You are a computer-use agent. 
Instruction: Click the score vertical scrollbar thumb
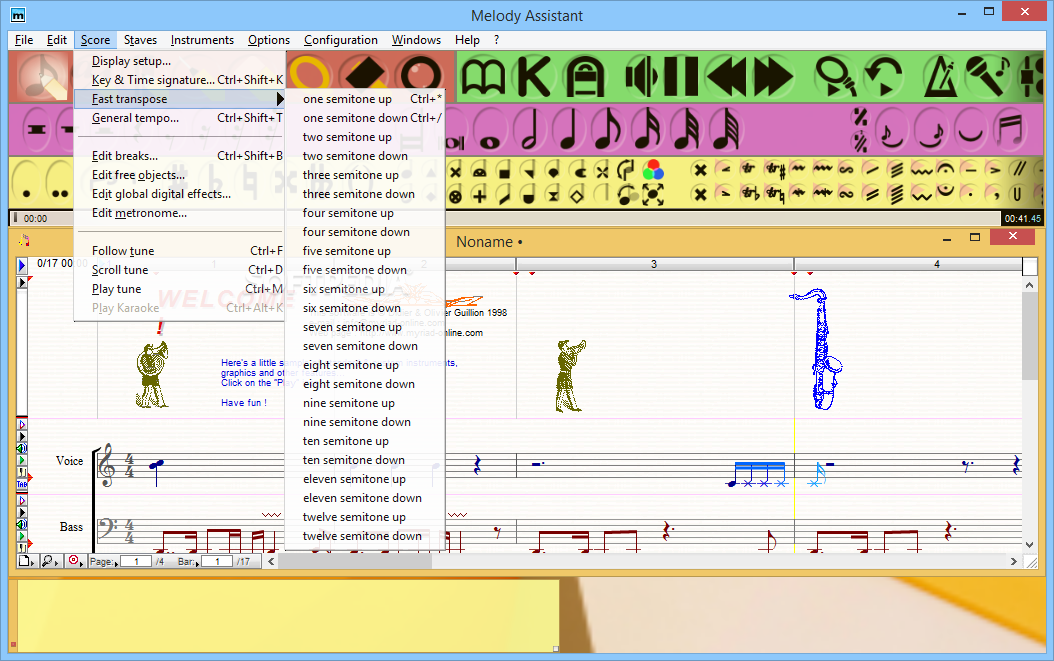pos(1029,336)
